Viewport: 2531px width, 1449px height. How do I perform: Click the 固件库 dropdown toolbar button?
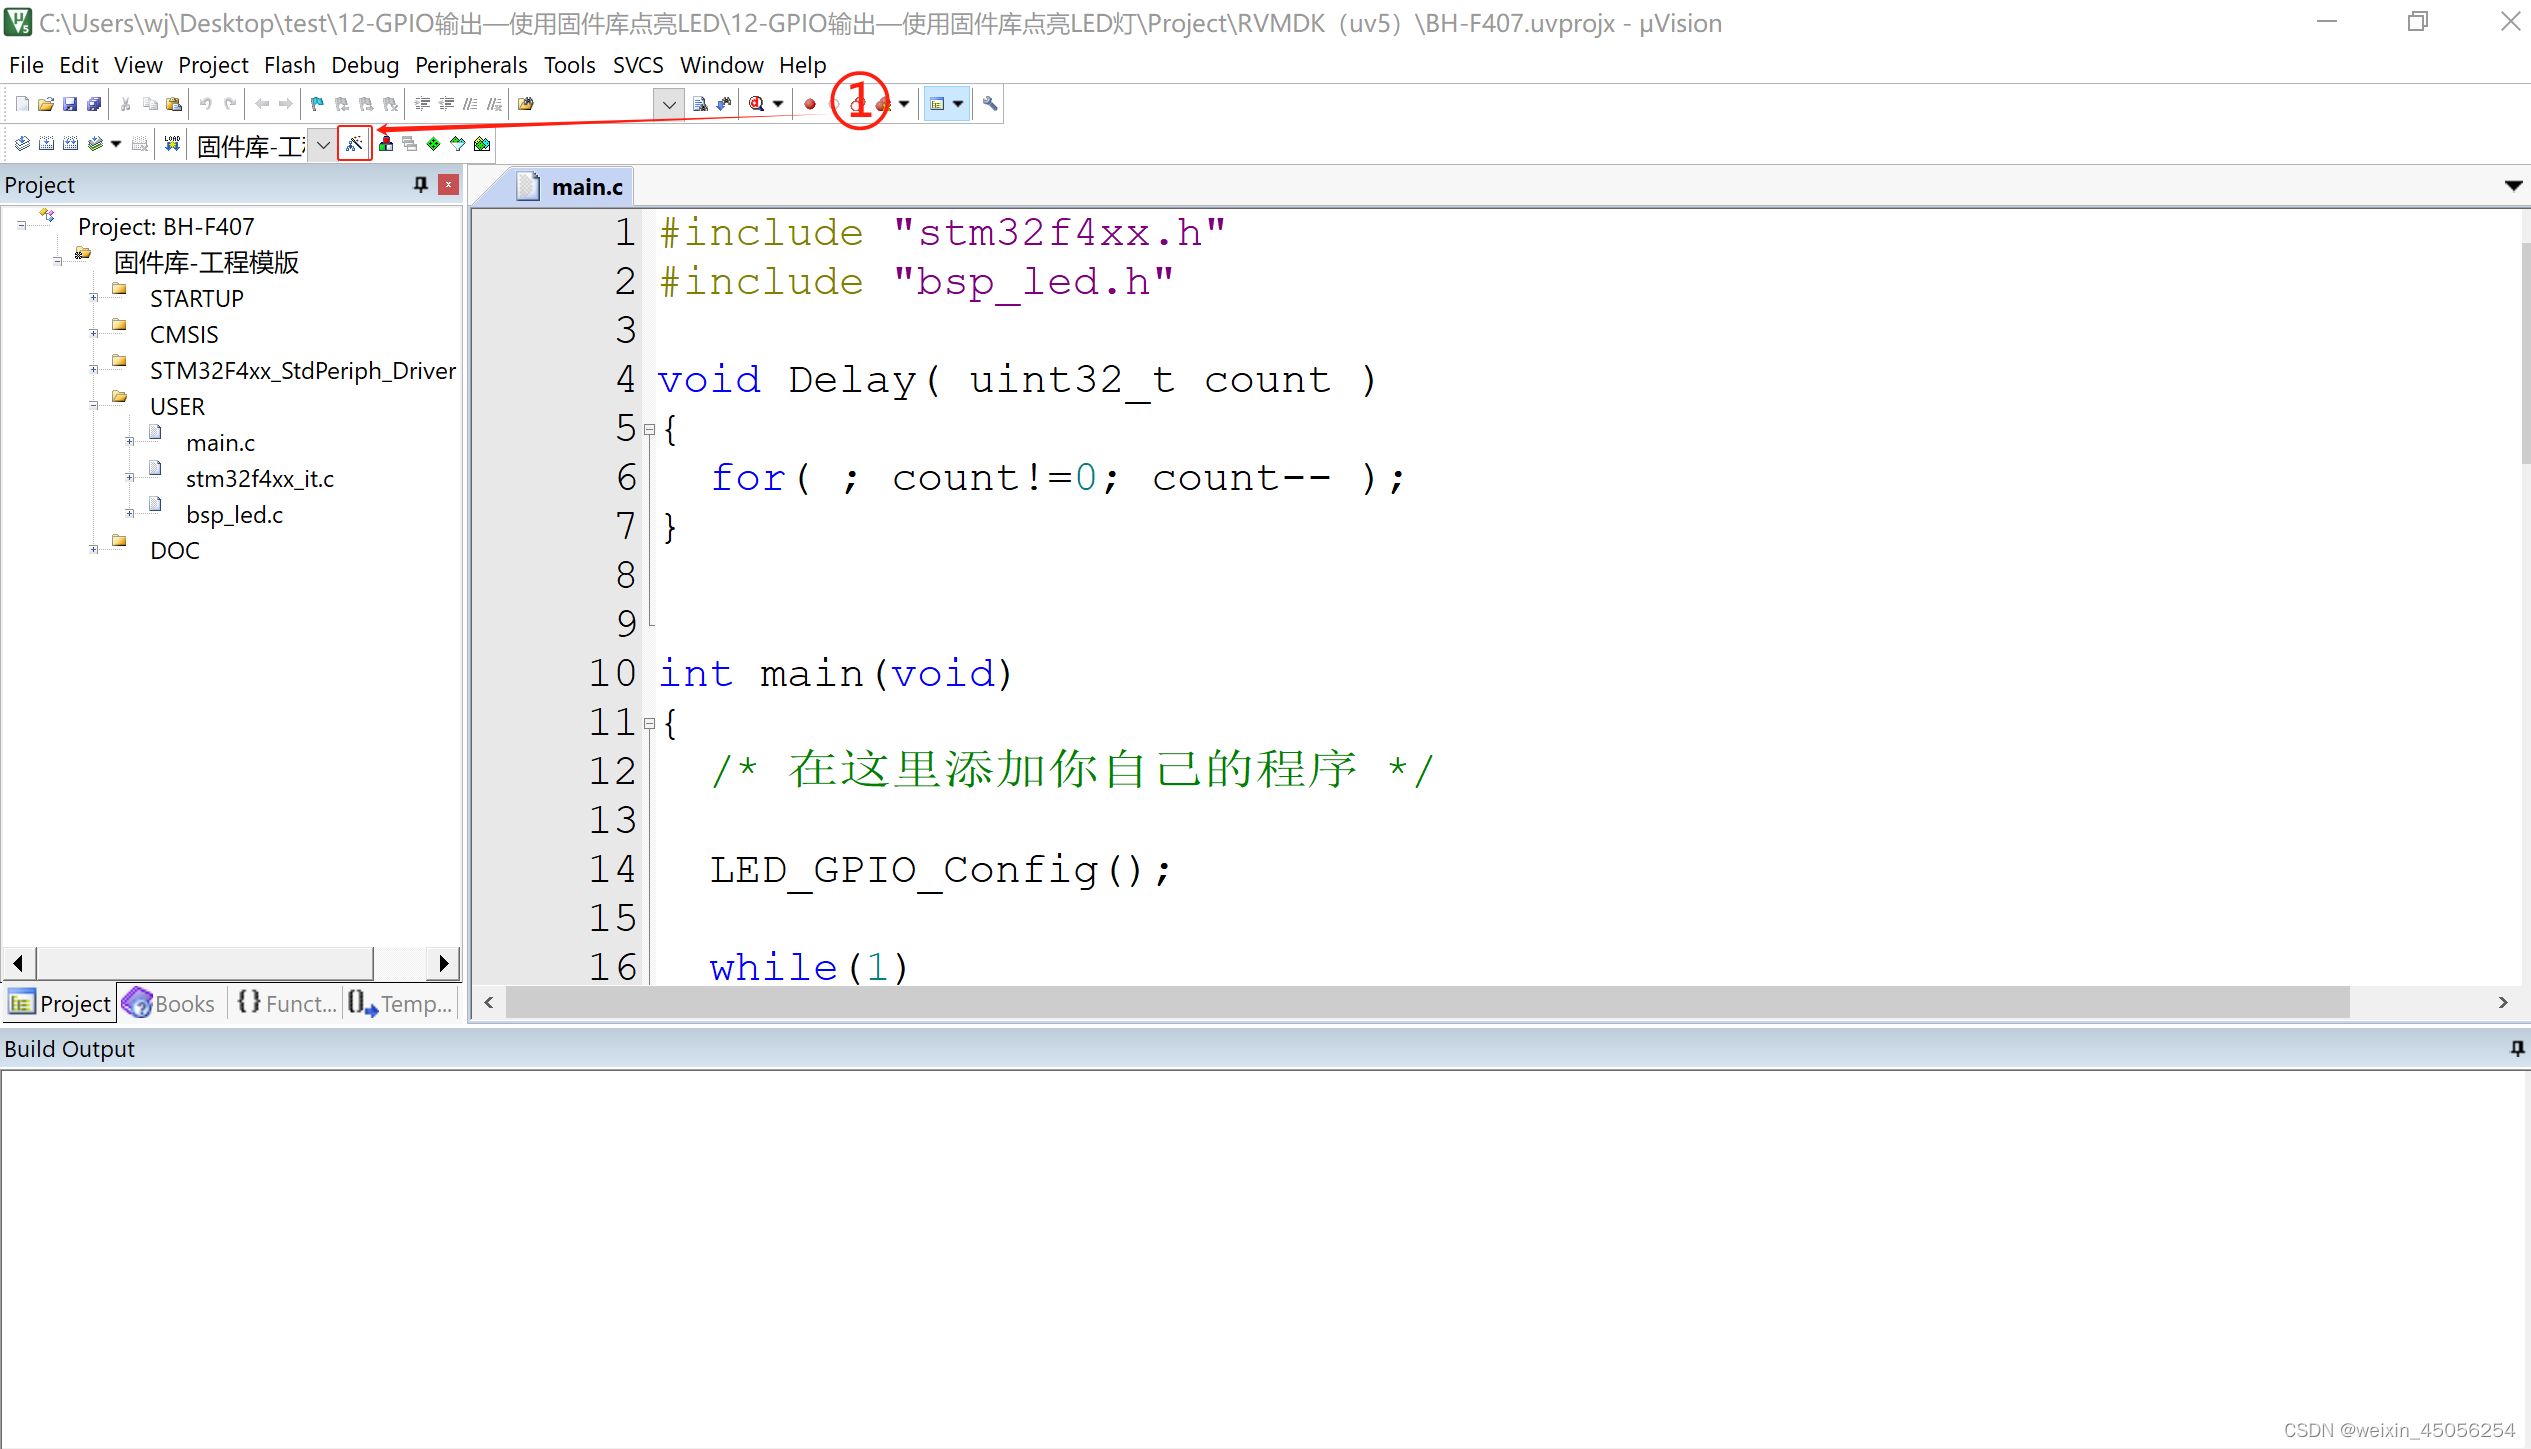318,142
